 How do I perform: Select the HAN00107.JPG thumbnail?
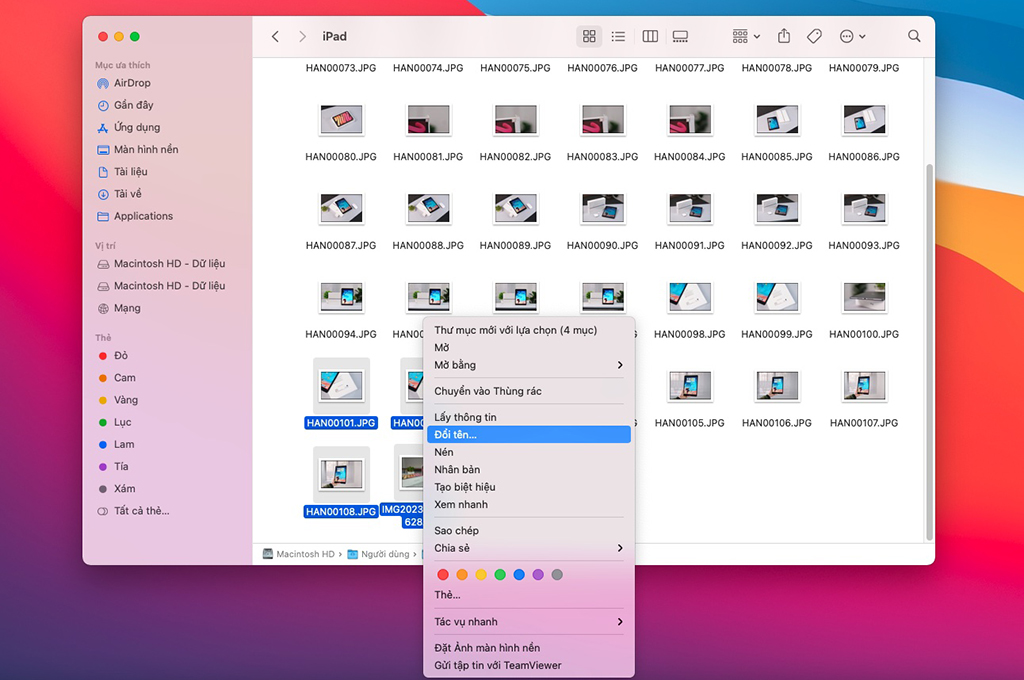(864, 386)
